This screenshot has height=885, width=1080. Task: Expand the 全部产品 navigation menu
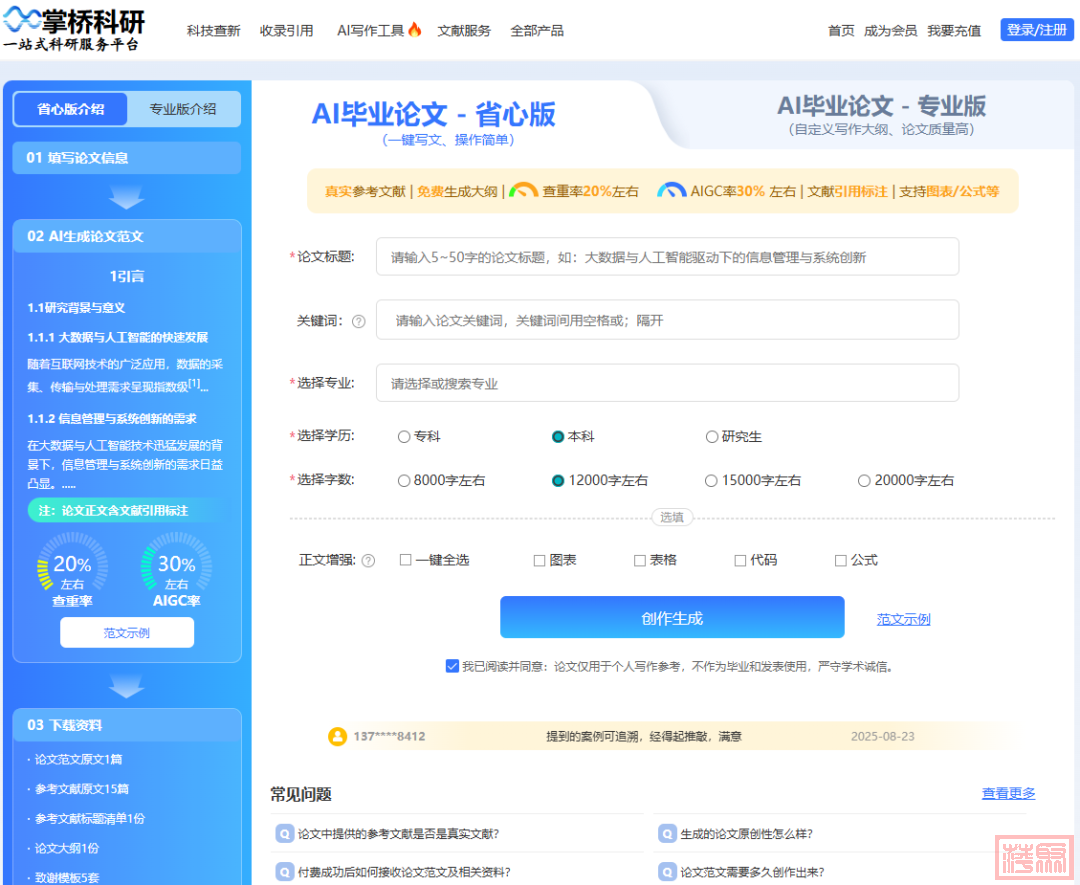point(537,31)
